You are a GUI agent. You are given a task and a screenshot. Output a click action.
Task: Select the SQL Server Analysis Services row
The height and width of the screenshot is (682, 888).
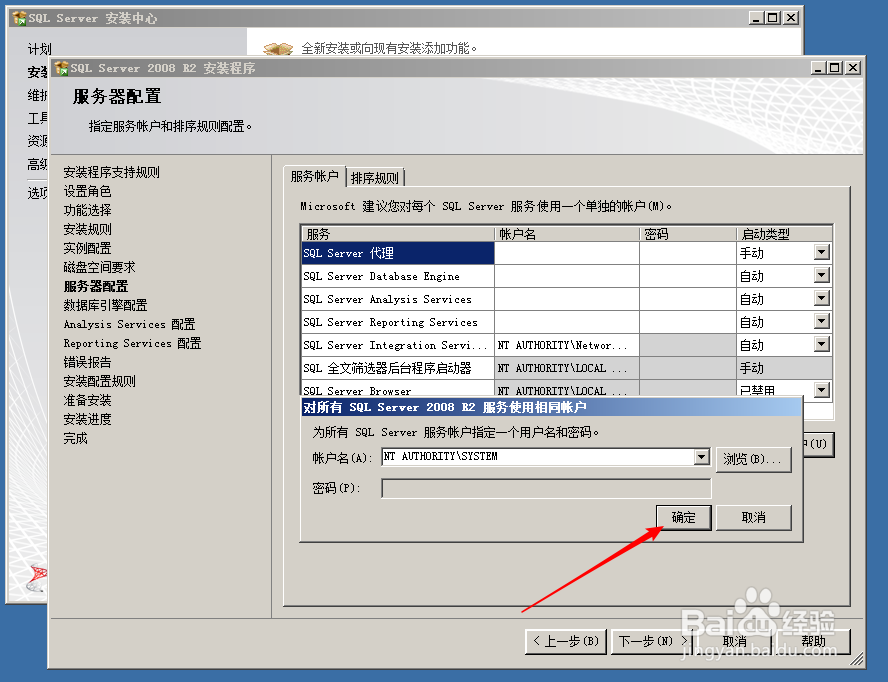pos(398,299)
